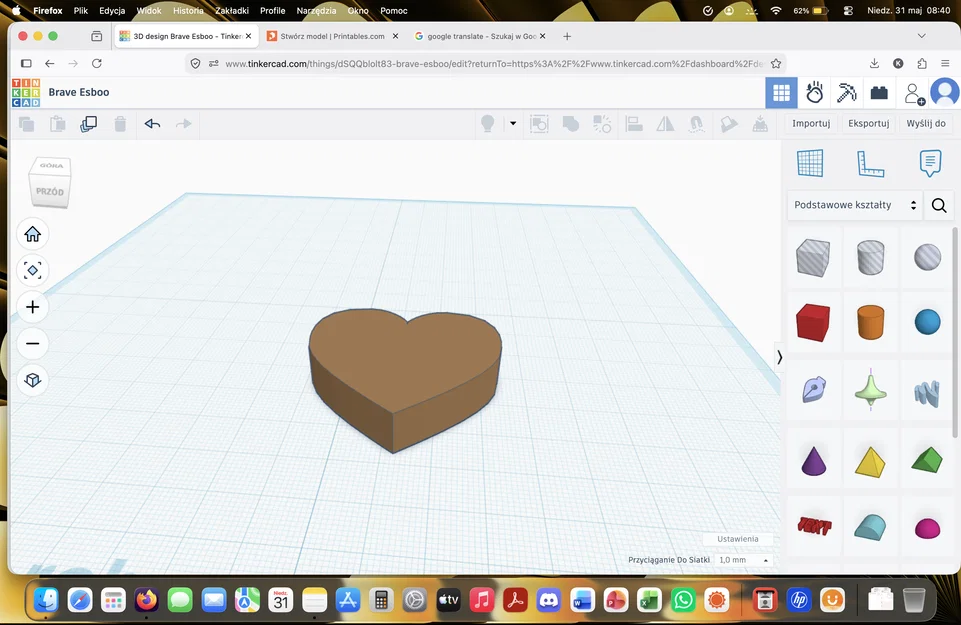Toggle the Show all lightbulb icon
Screen dimensions: 961x625
point(487,124)
